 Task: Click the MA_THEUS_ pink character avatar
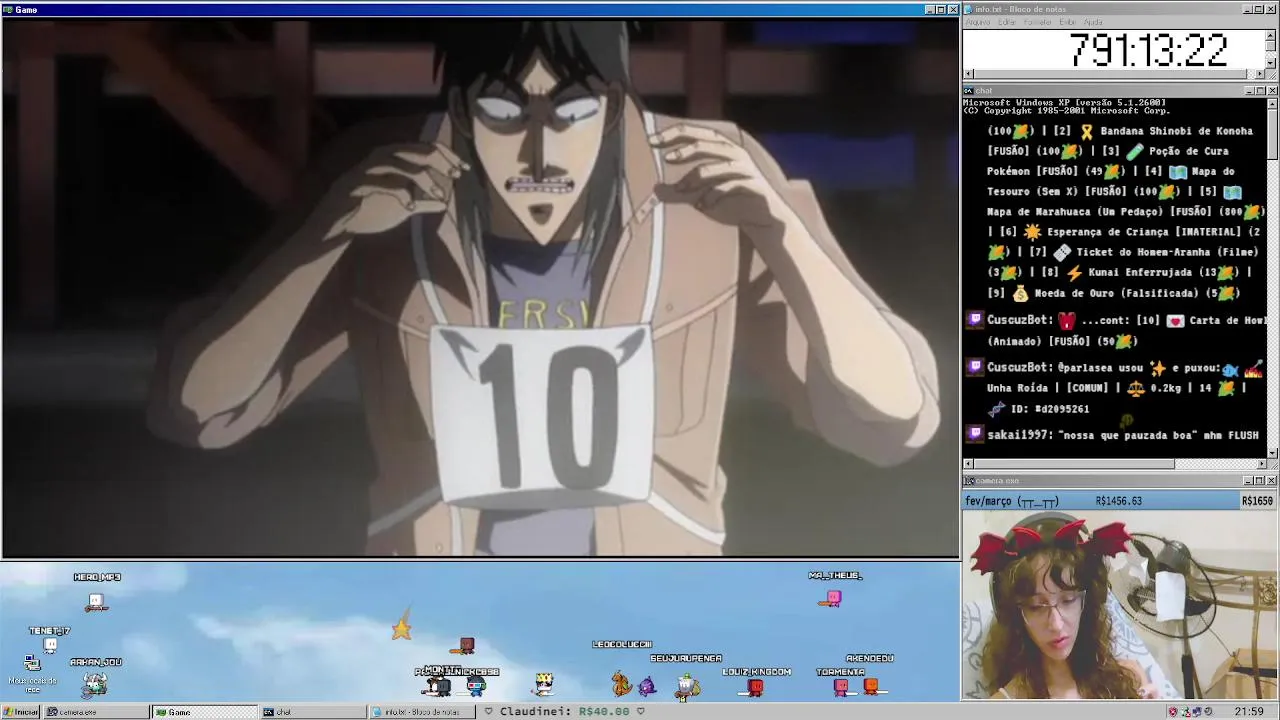pos(831,598)
